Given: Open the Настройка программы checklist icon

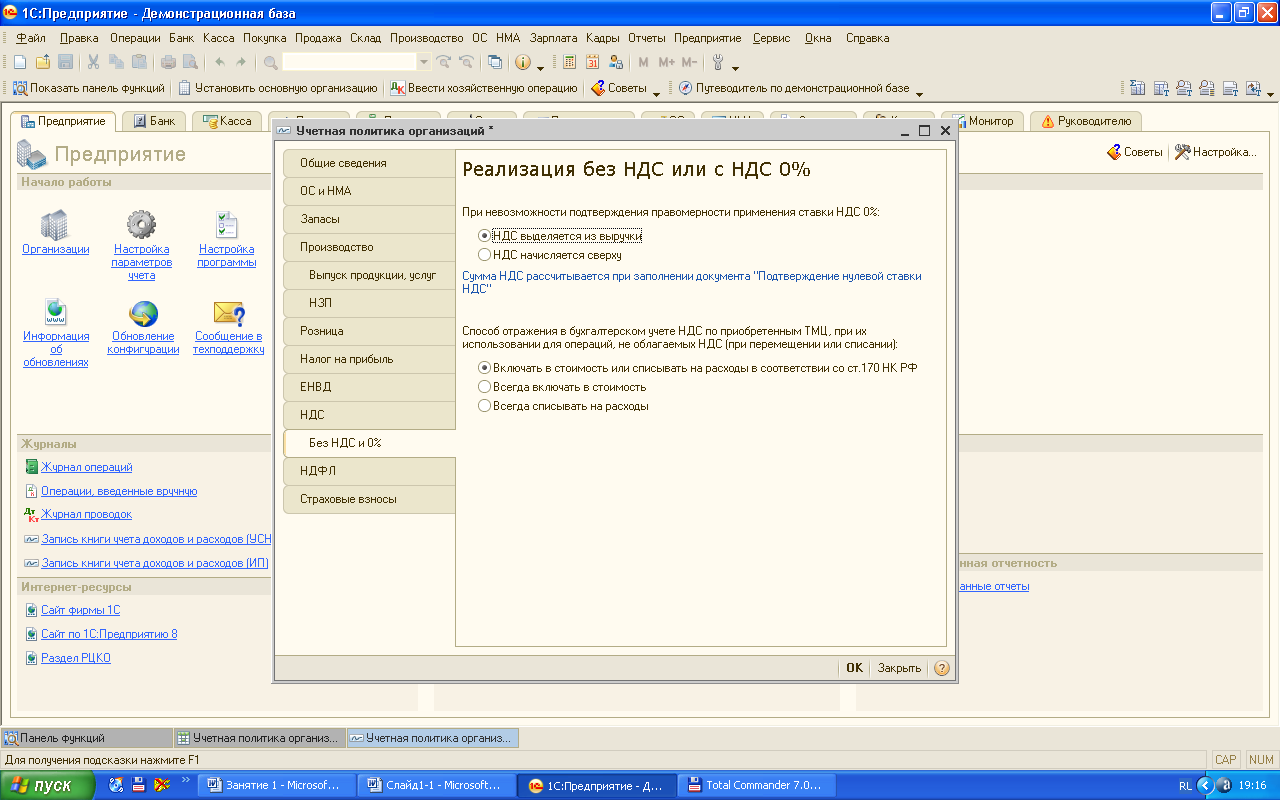Looking at the screenshot, I should click(x=227, y=226).
